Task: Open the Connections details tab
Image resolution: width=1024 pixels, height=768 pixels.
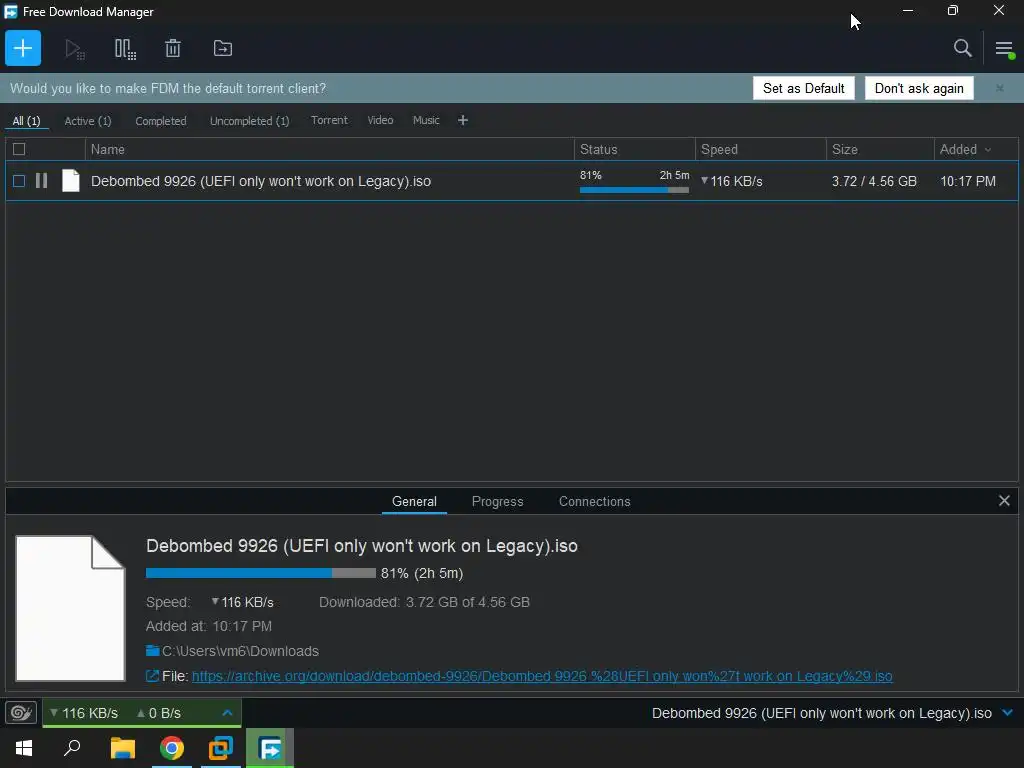Action: 594,502
